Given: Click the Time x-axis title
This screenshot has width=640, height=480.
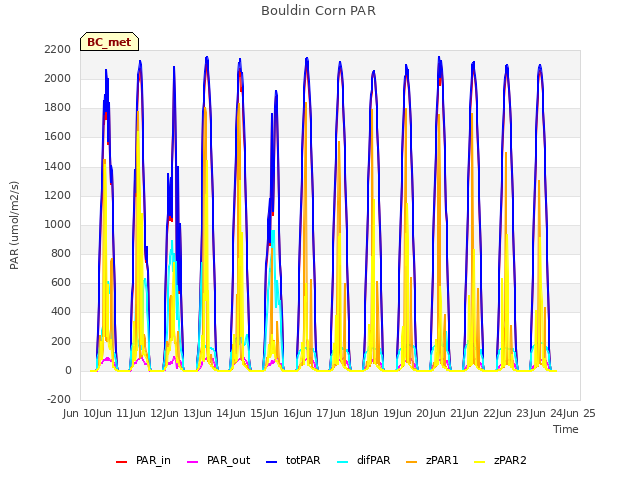Looking at the screenshot, I should [x=566, y=429].
